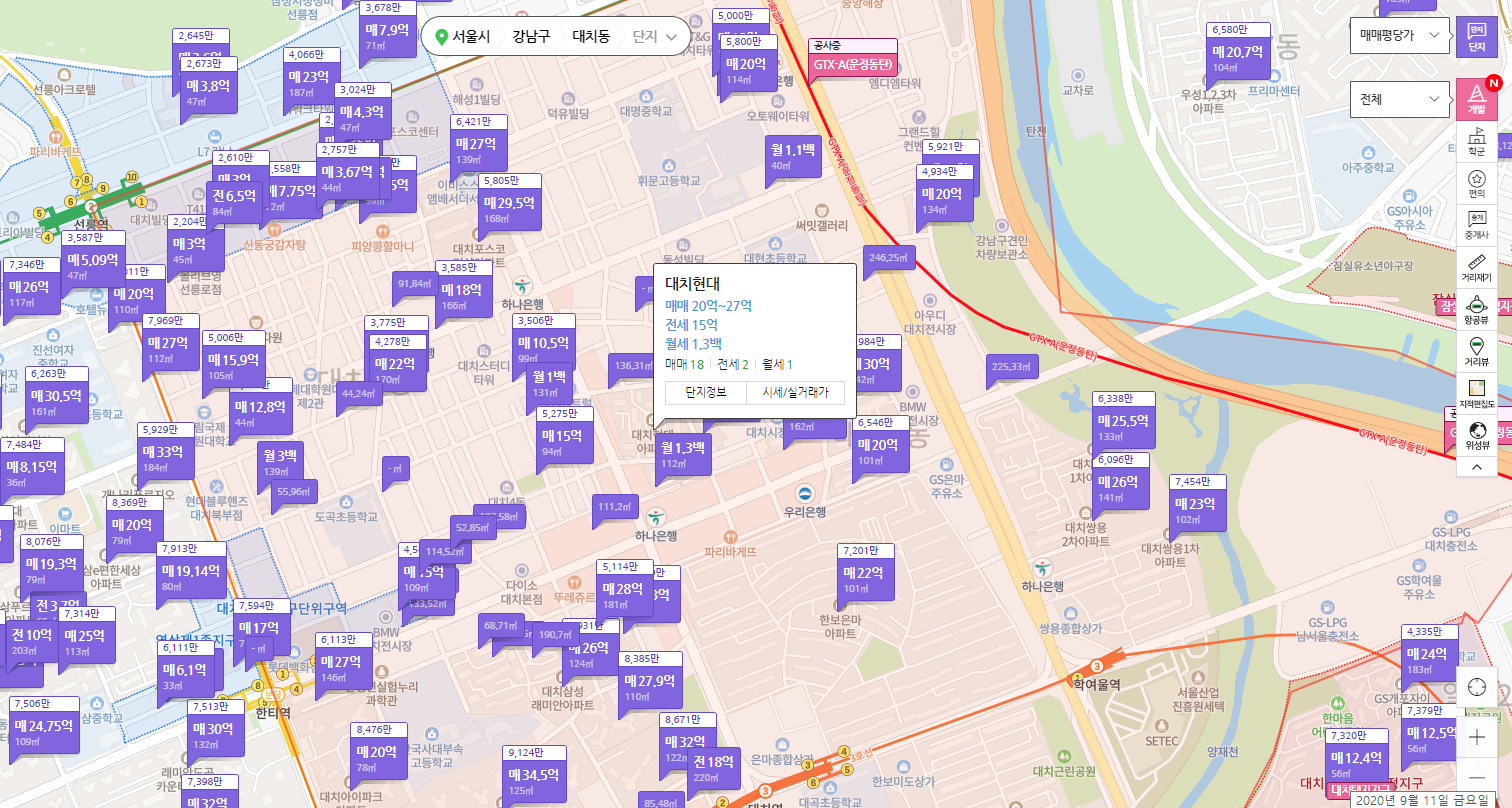Viewport: 1512px width, 808px height.
Task: Show 학군 school district overlay
Action: pos(1477,142)
